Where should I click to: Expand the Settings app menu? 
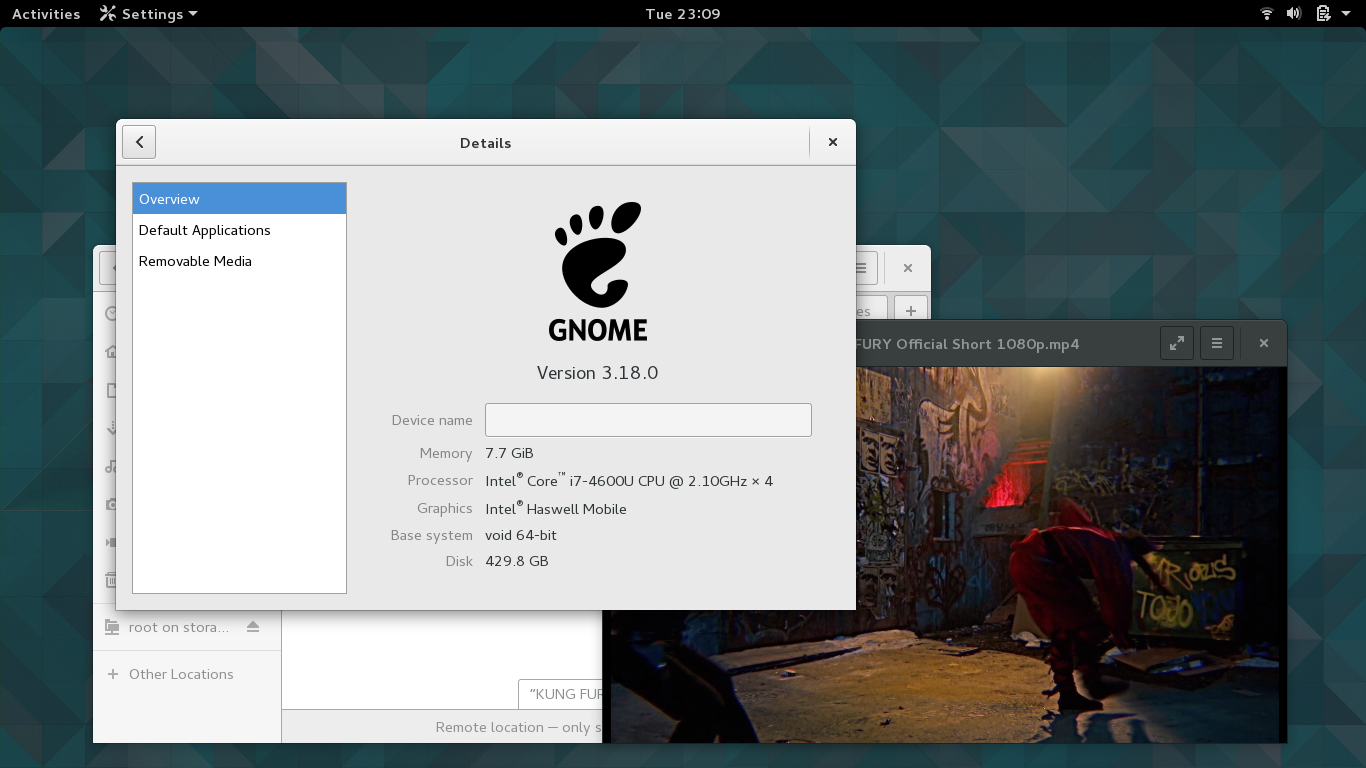(149, 14)
